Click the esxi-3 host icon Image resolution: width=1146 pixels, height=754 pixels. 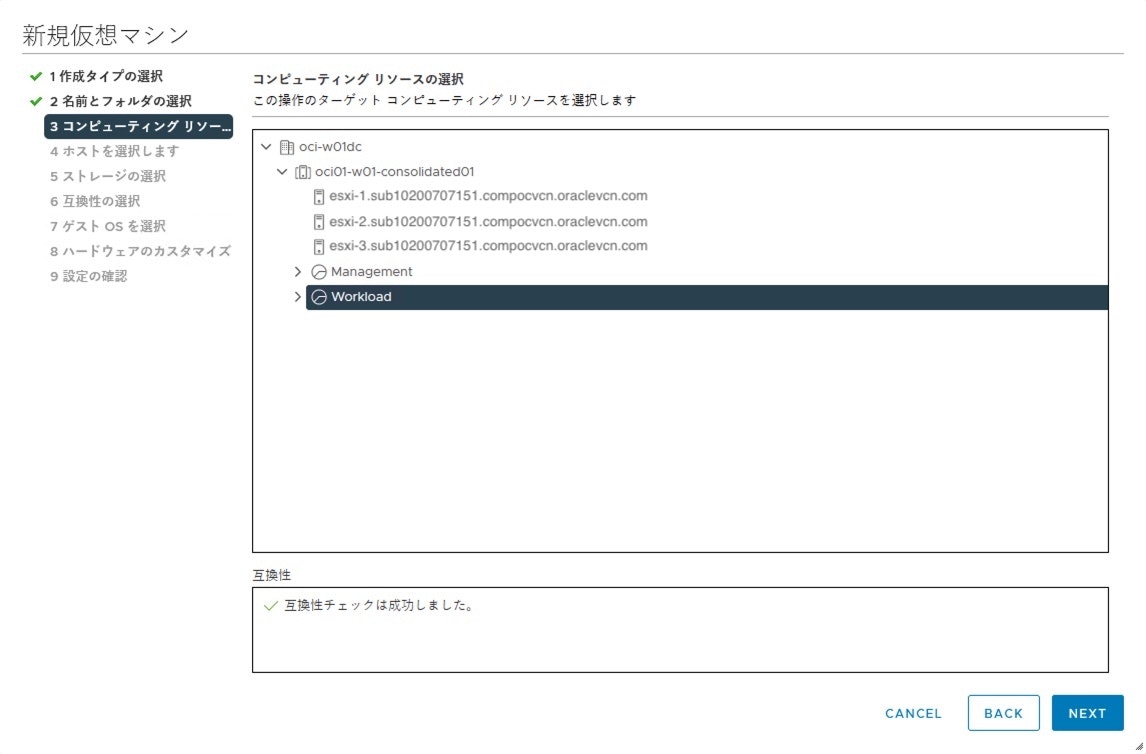tap(319, 246)
